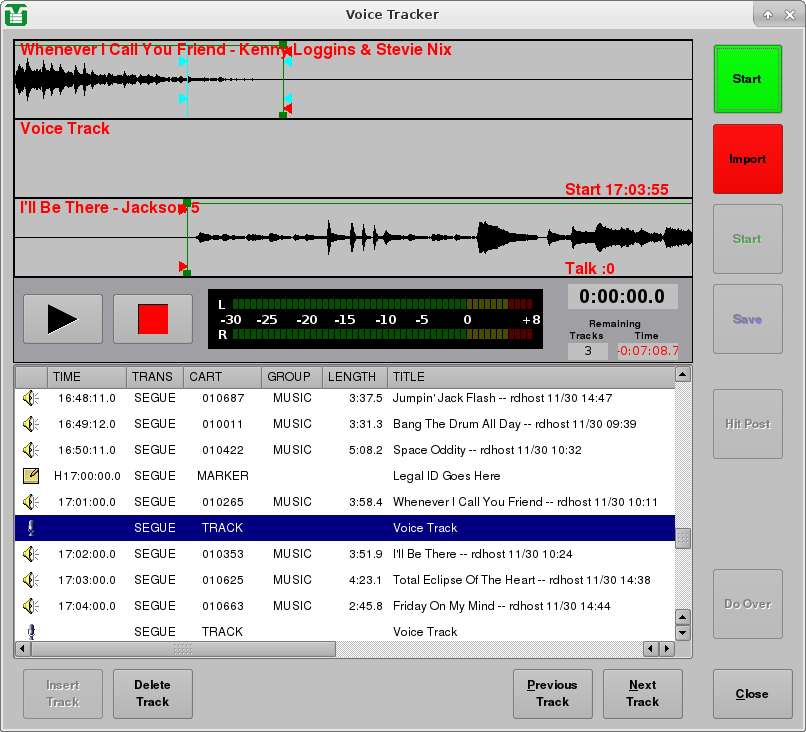The height and width of the screenshot is (732, 806).
Task: Click the speaker icon beside I'll Be There
Action: click(29, 553)
